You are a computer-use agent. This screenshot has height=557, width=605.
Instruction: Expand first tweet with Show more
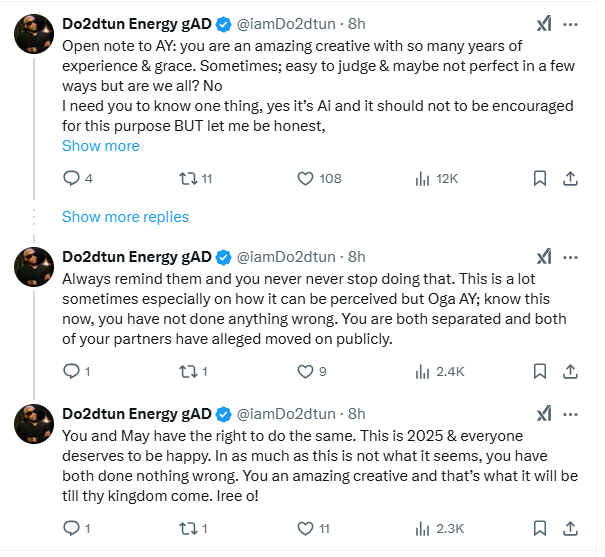click(x=101, y=146)
